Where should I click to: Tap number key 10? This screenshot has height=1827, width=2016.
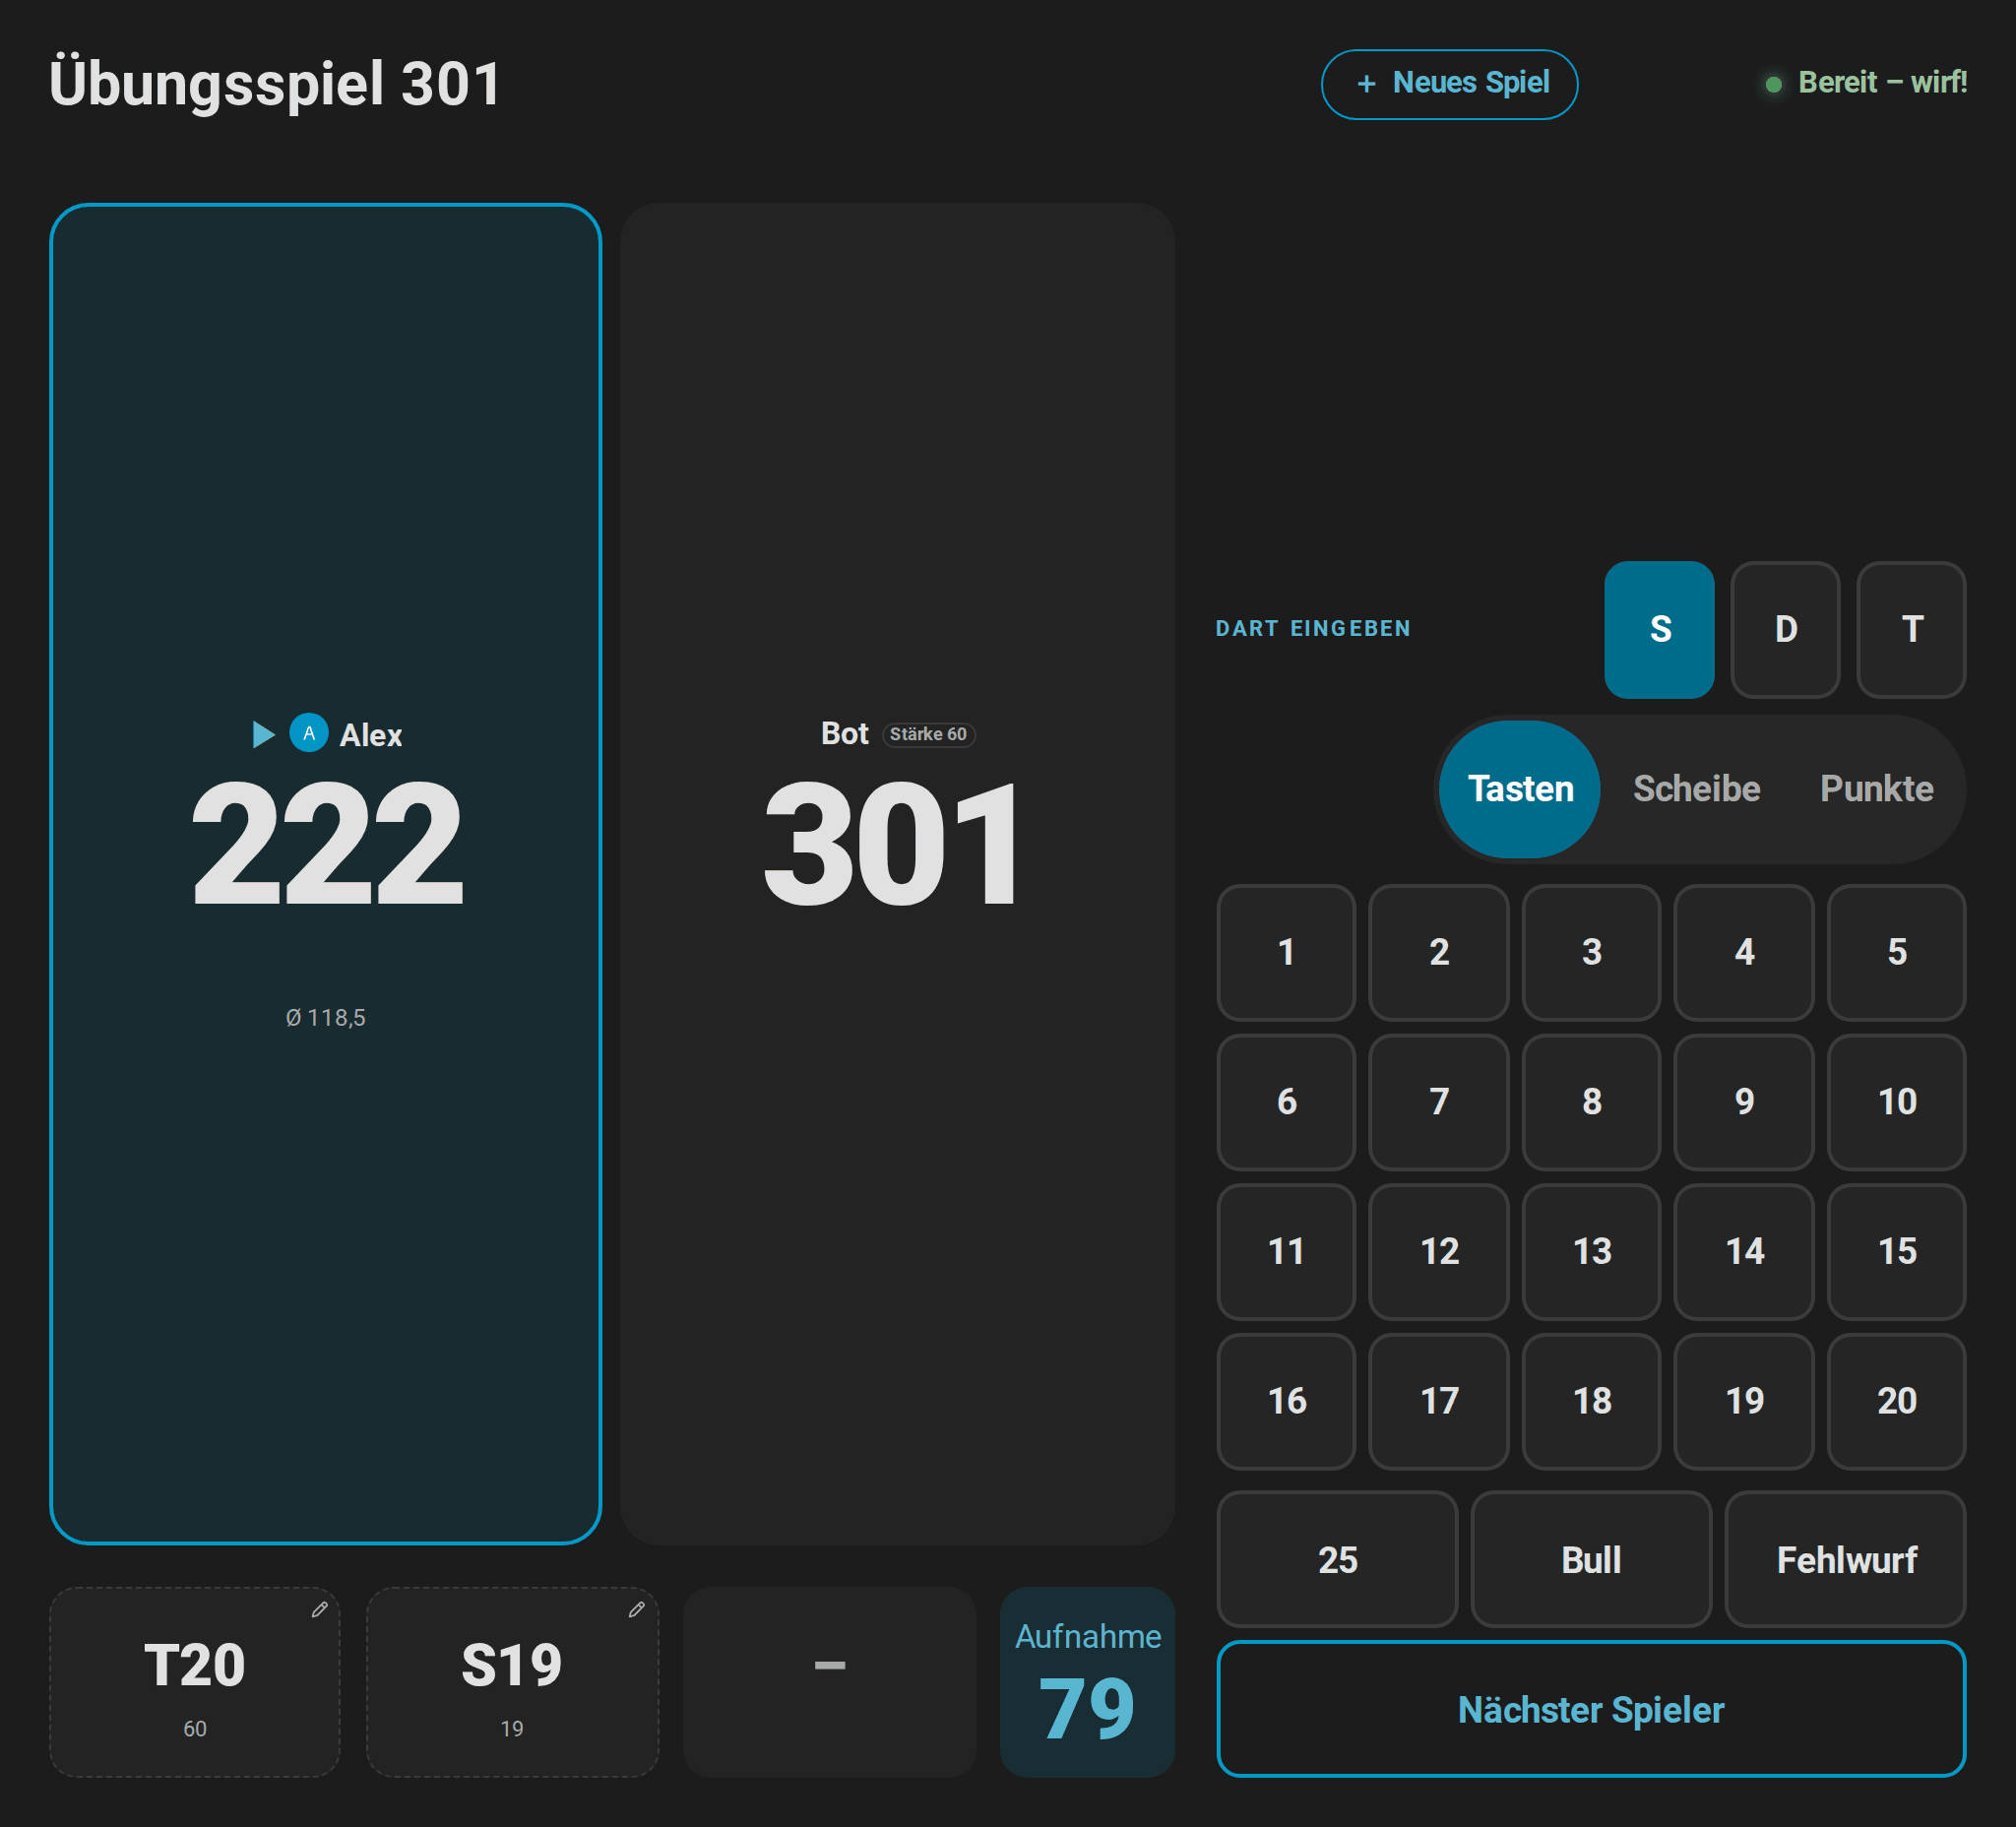pyautogui.click(x=1896, y=1102)
